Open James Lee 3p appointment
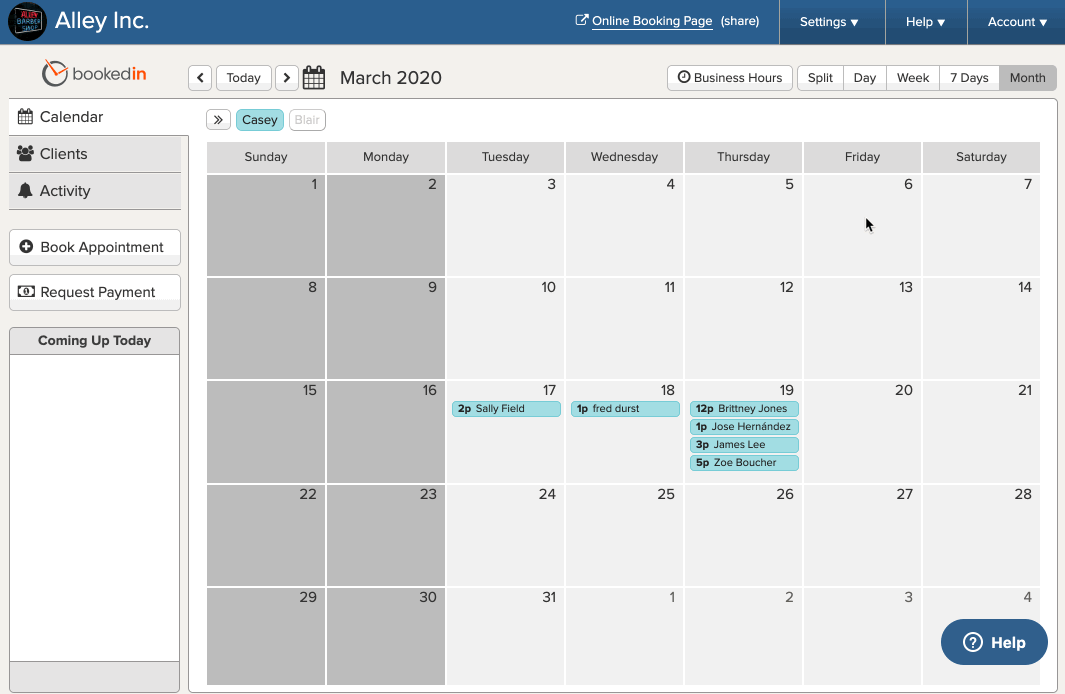 point(744,445)
